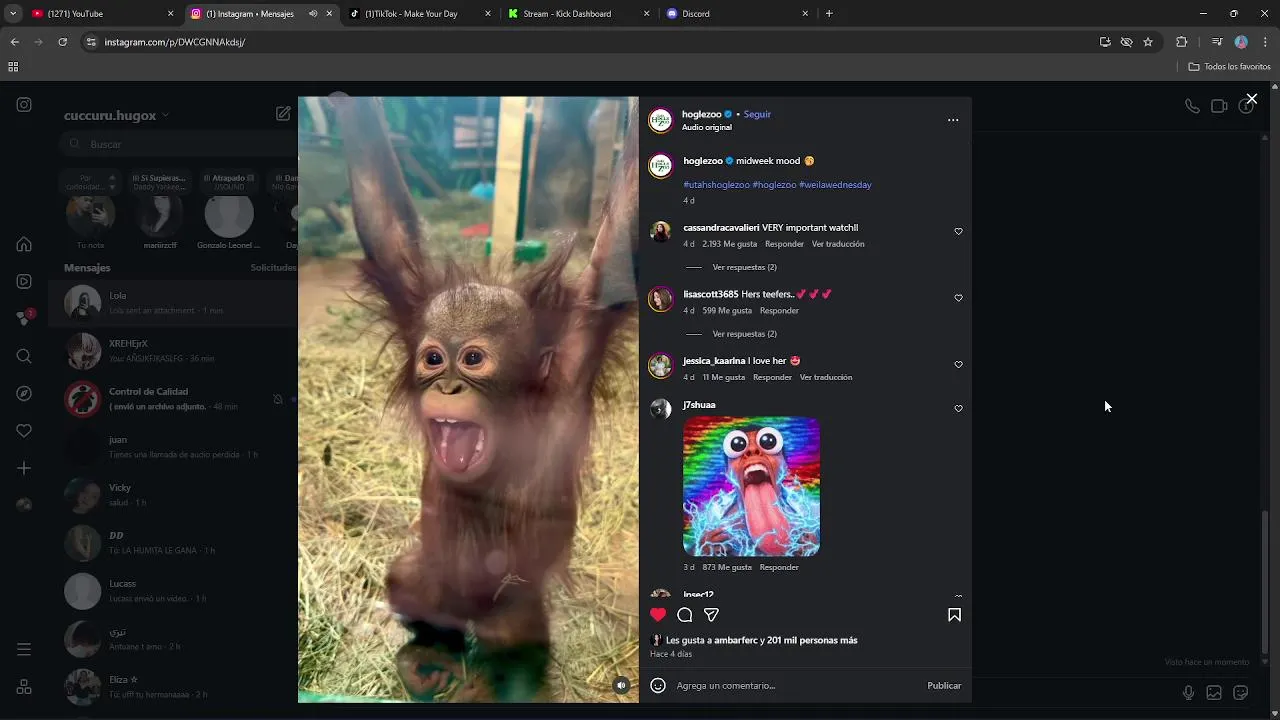
Task: Attach an image in chat box
Action: click(1214, 693)
